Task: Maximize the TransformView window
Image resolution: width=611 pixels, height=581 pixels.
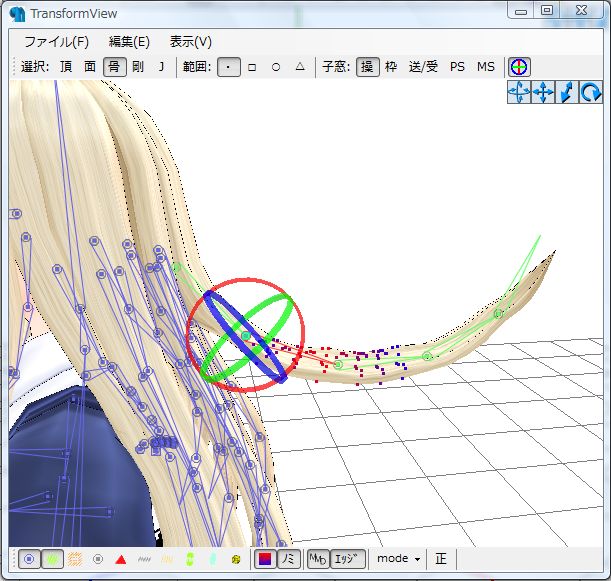Action: (x=547, y=11)
